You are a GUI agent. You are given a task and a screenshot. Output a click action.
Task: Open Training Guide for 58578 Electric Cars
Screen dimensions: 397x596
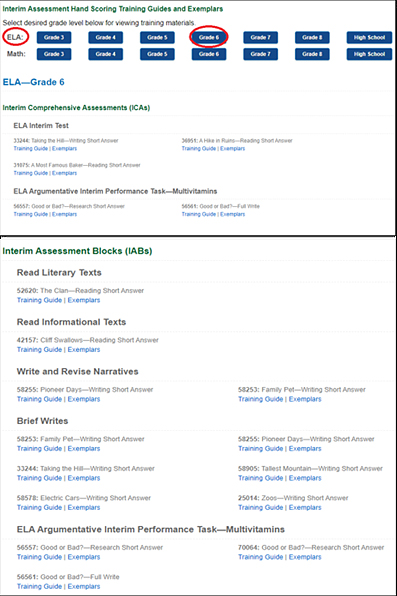[39, 507]
